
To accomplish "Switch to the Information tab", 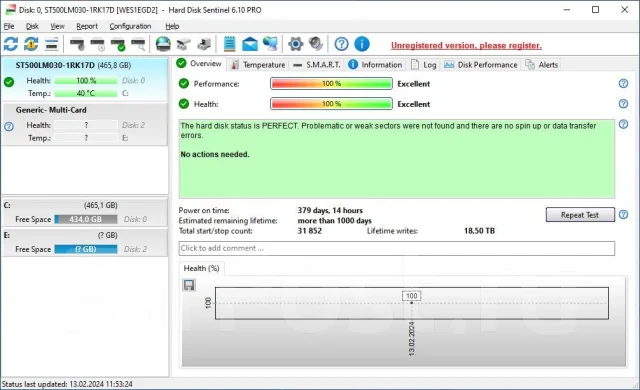I will [x=375, y=65].
